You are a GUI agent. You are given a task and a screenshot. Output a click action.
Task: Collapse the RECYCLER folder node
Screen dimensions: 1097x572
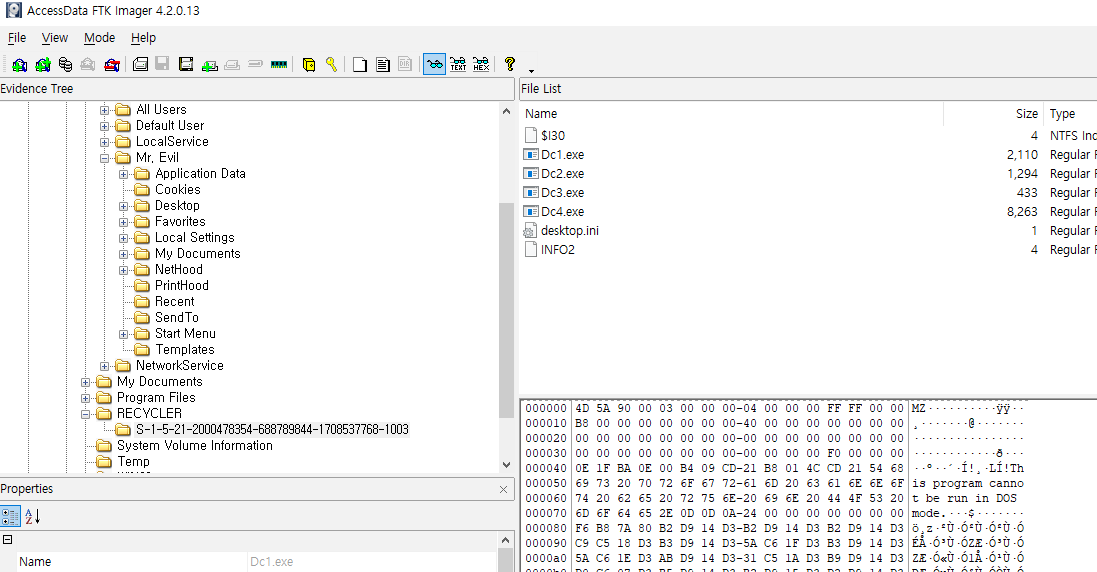pyautogui.click(x=85, y=414)
